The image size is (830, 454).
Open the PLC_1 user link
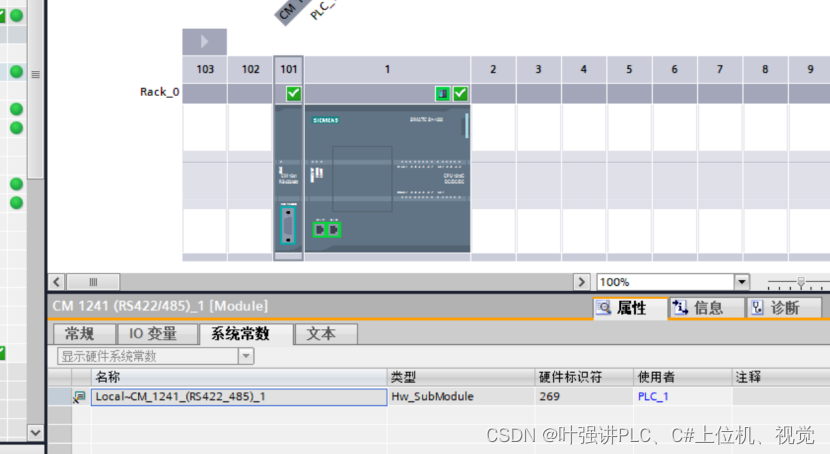point(653,396)
